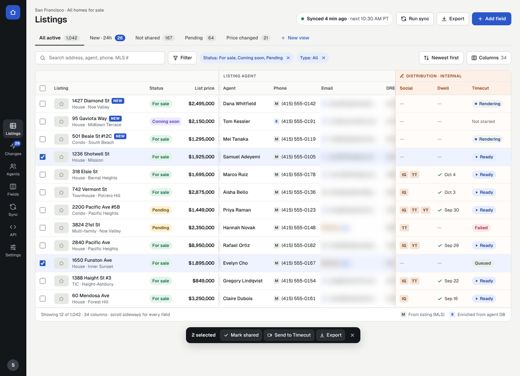Viewport: 520px width, 376px height.
Task: Switch to the Price changed tab
Action: tap(248, 38)
